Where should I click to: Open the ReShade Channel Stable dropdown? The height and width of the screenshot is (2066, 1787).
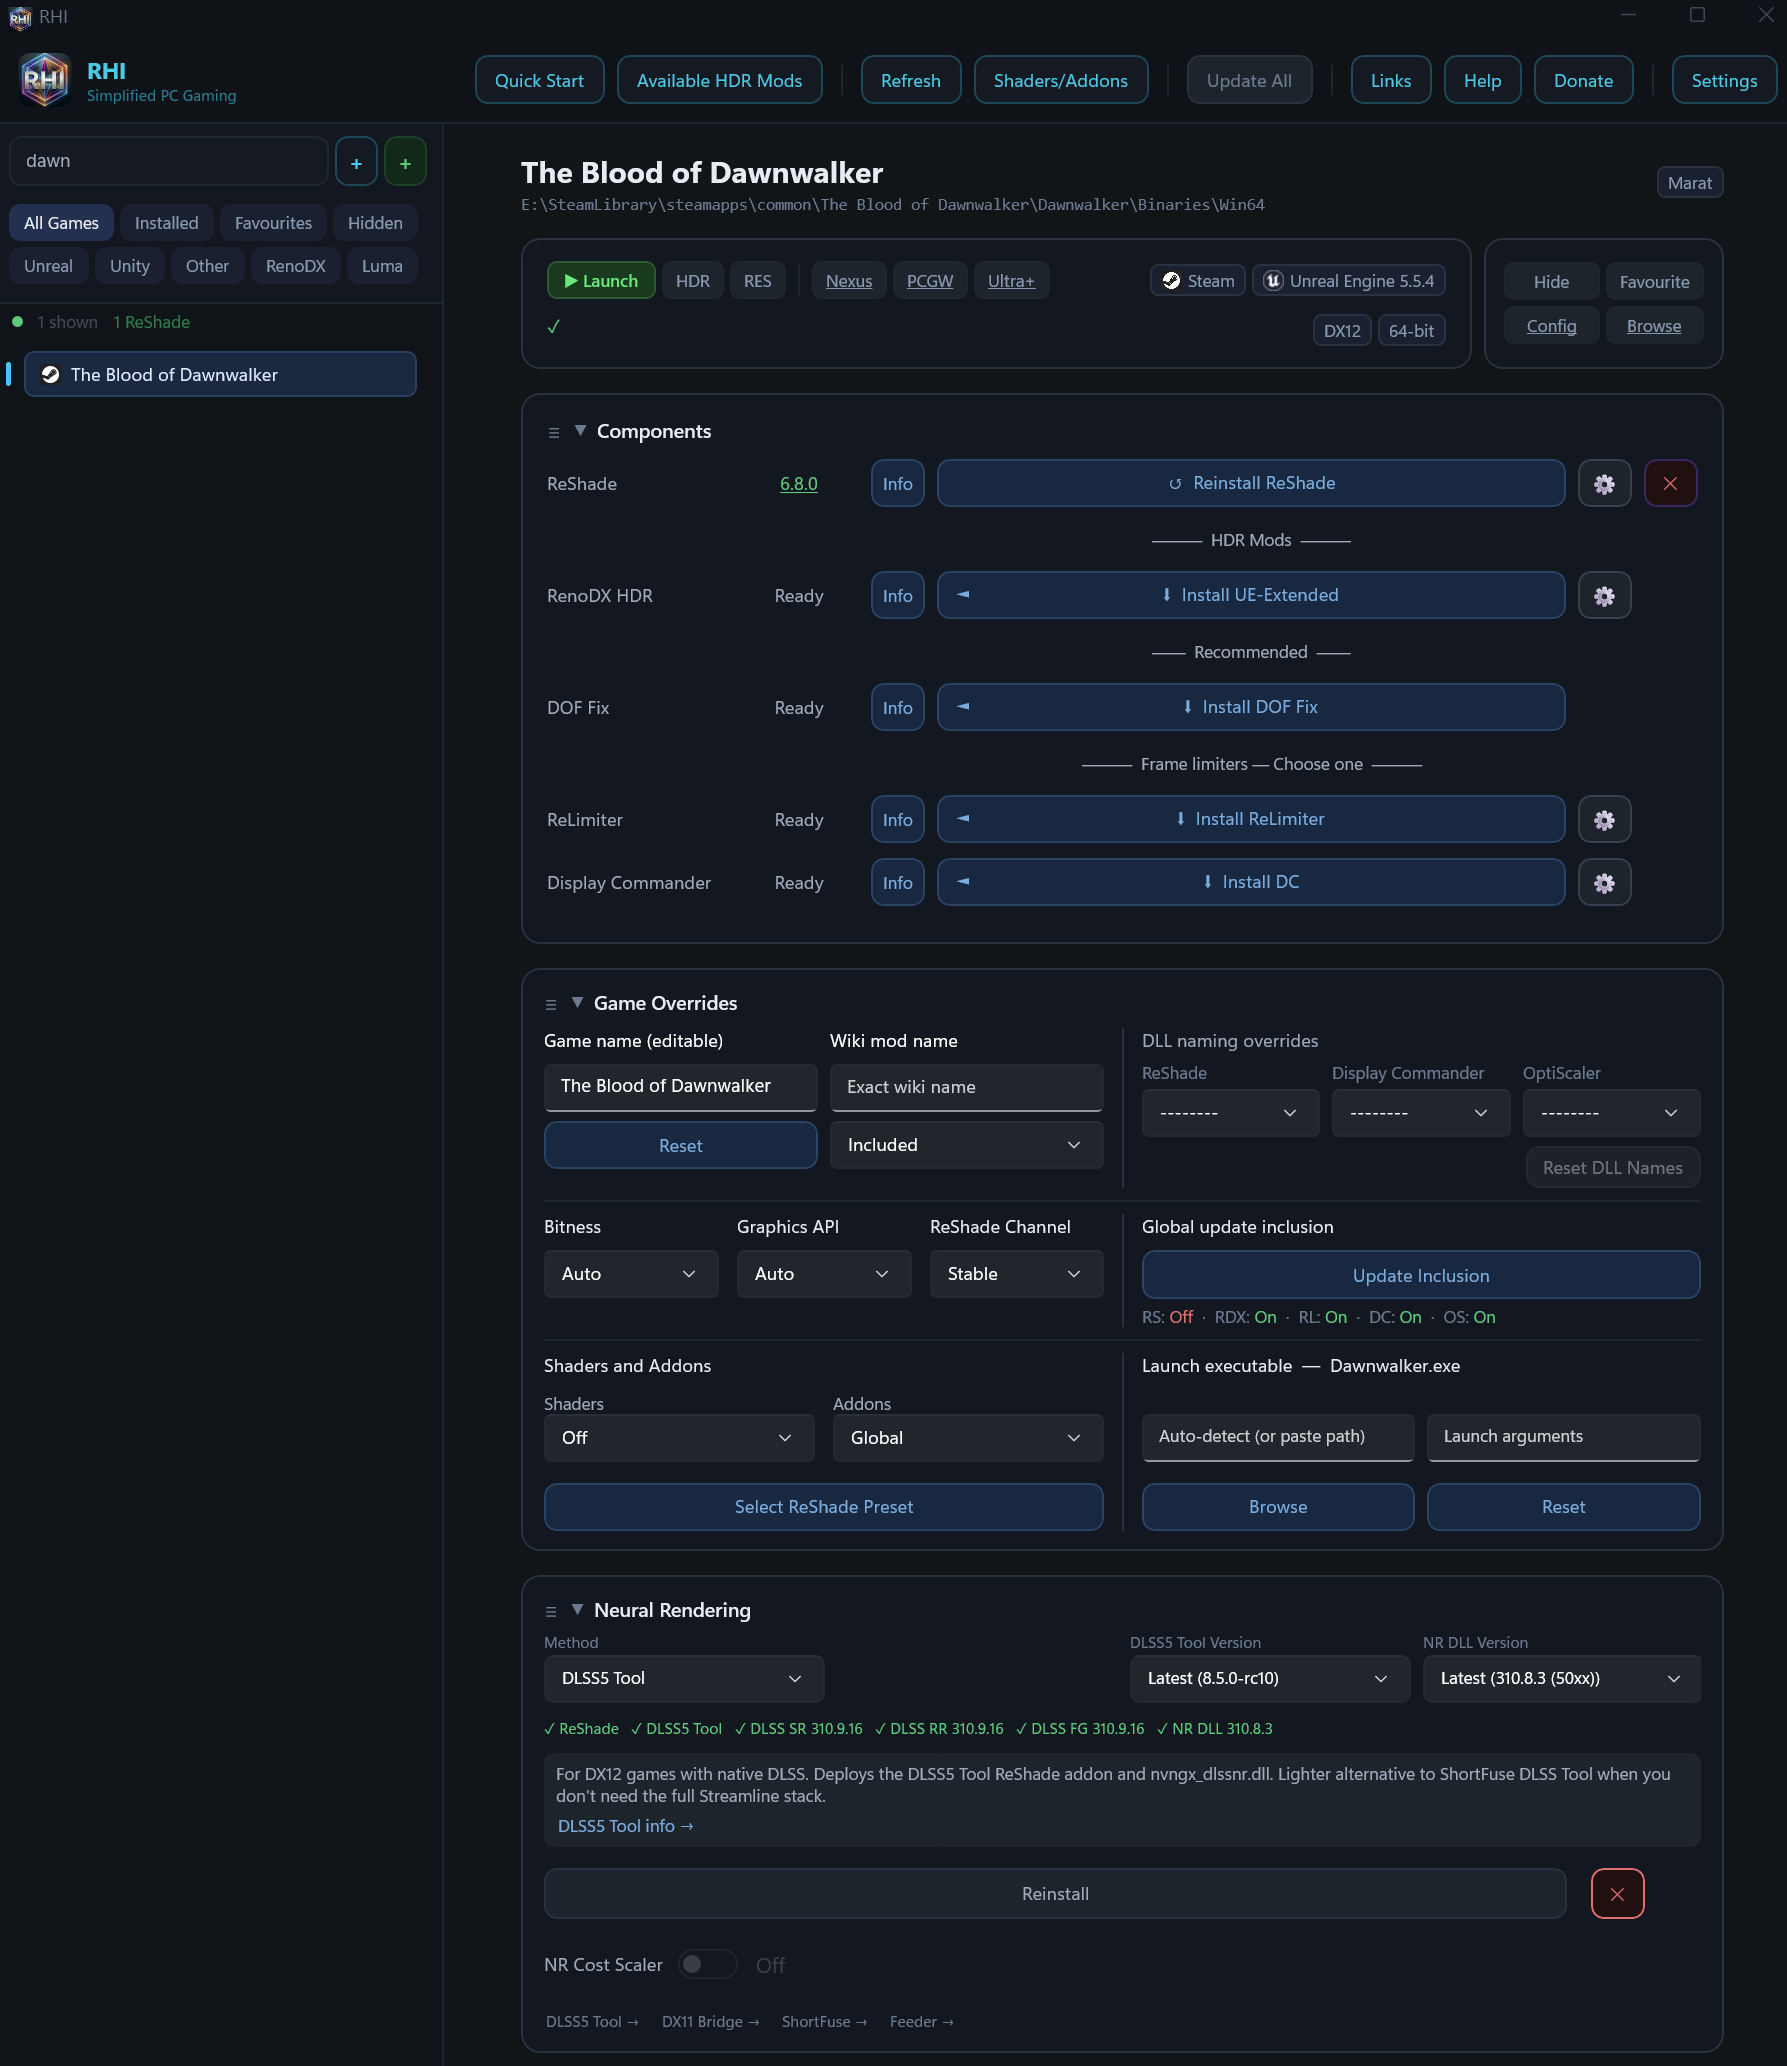(x=1016, y=1274)
